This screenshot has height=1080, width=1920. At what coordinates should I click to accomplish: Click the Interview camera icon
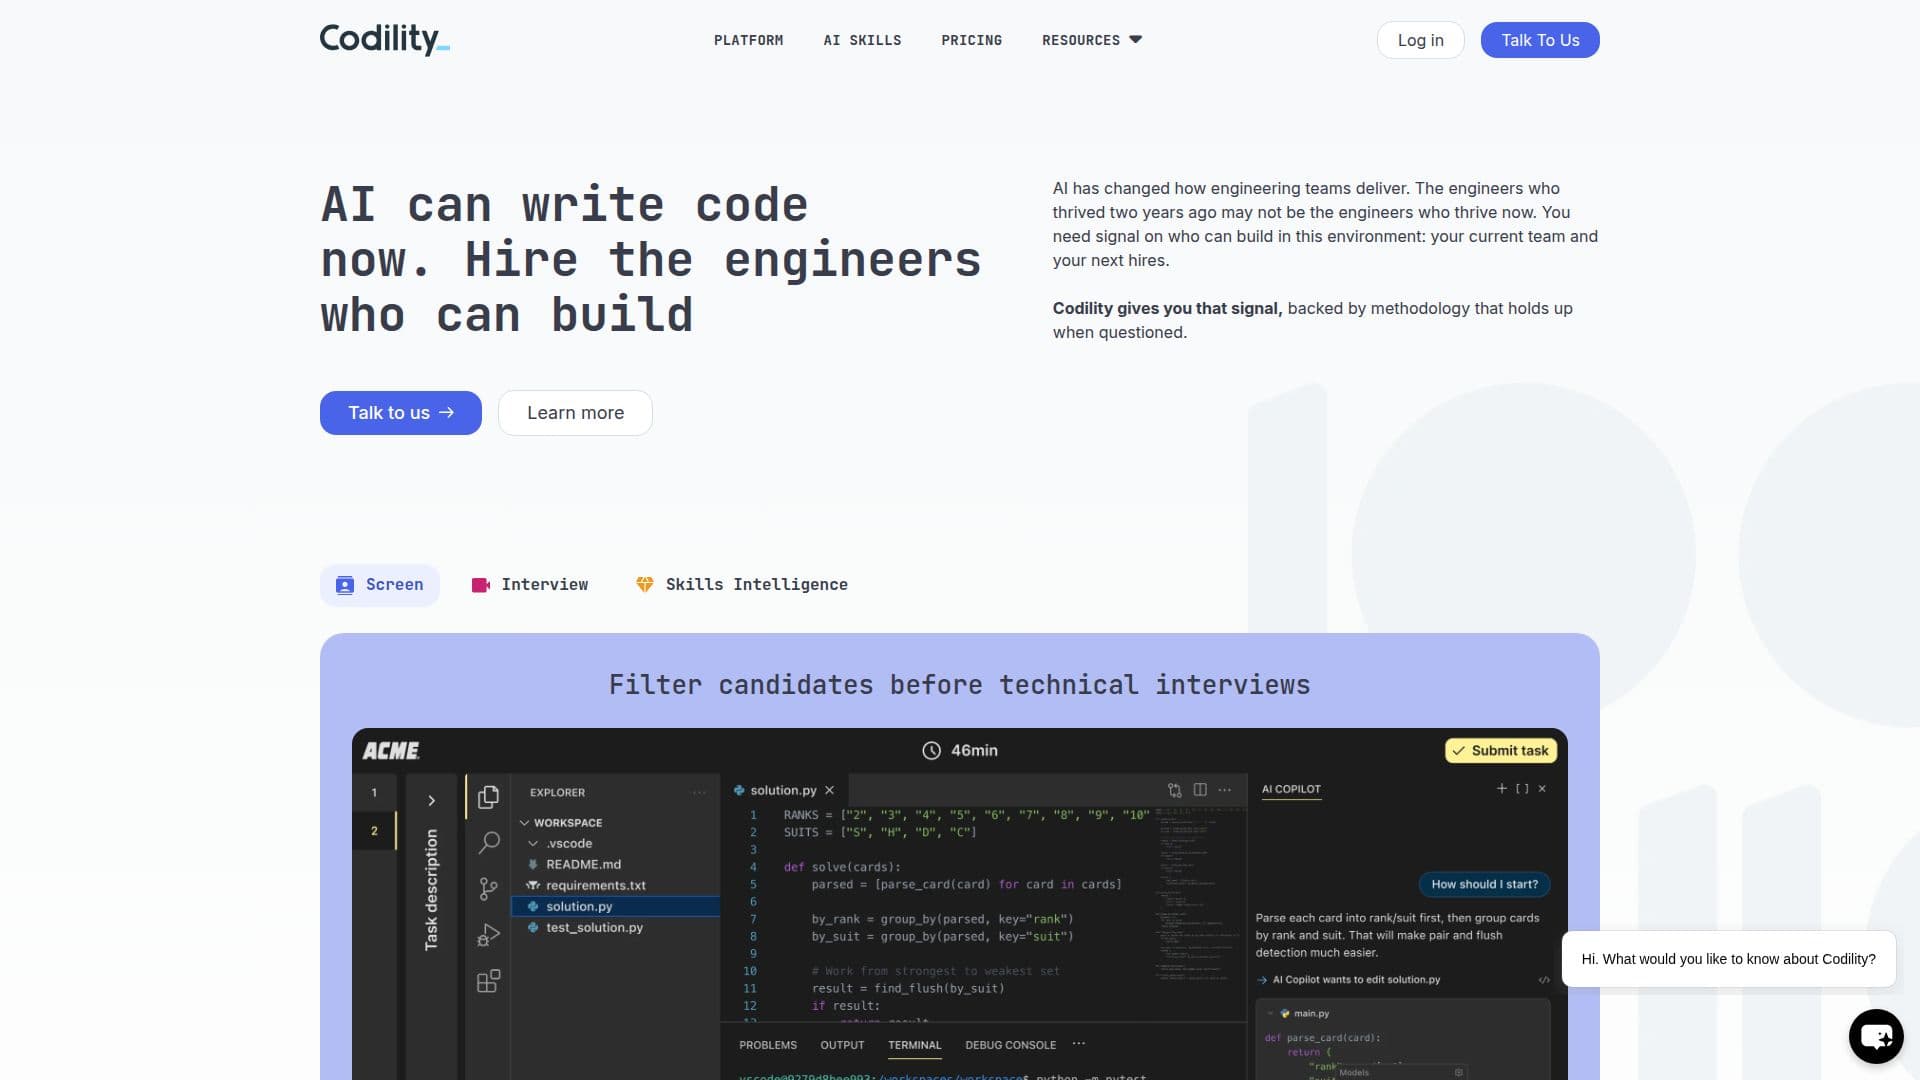pos(481,585)
